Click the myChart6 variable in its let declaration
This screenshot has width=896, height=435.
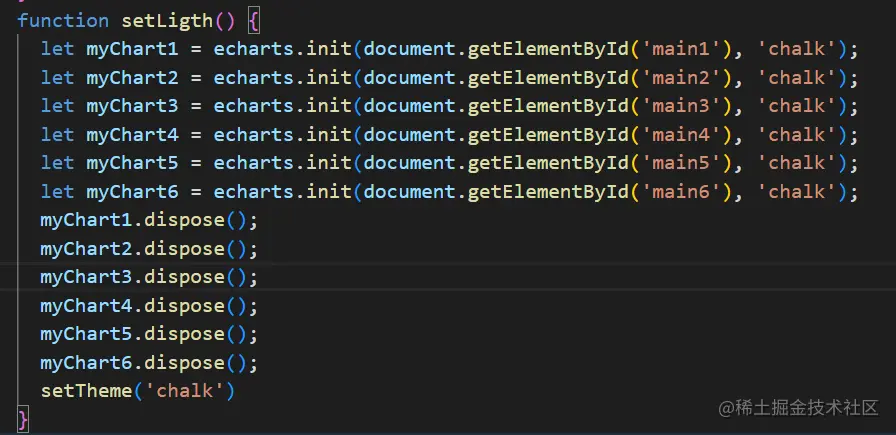[x=132, y=193]
